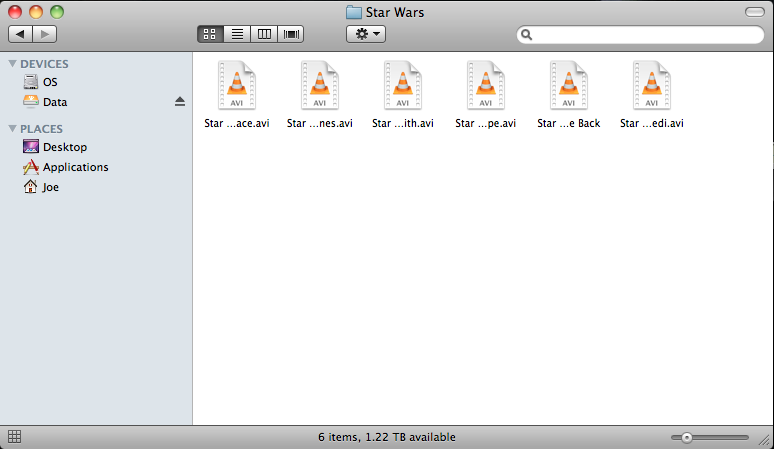
Task: Close the Star Wars window
Action: (15, 12)
